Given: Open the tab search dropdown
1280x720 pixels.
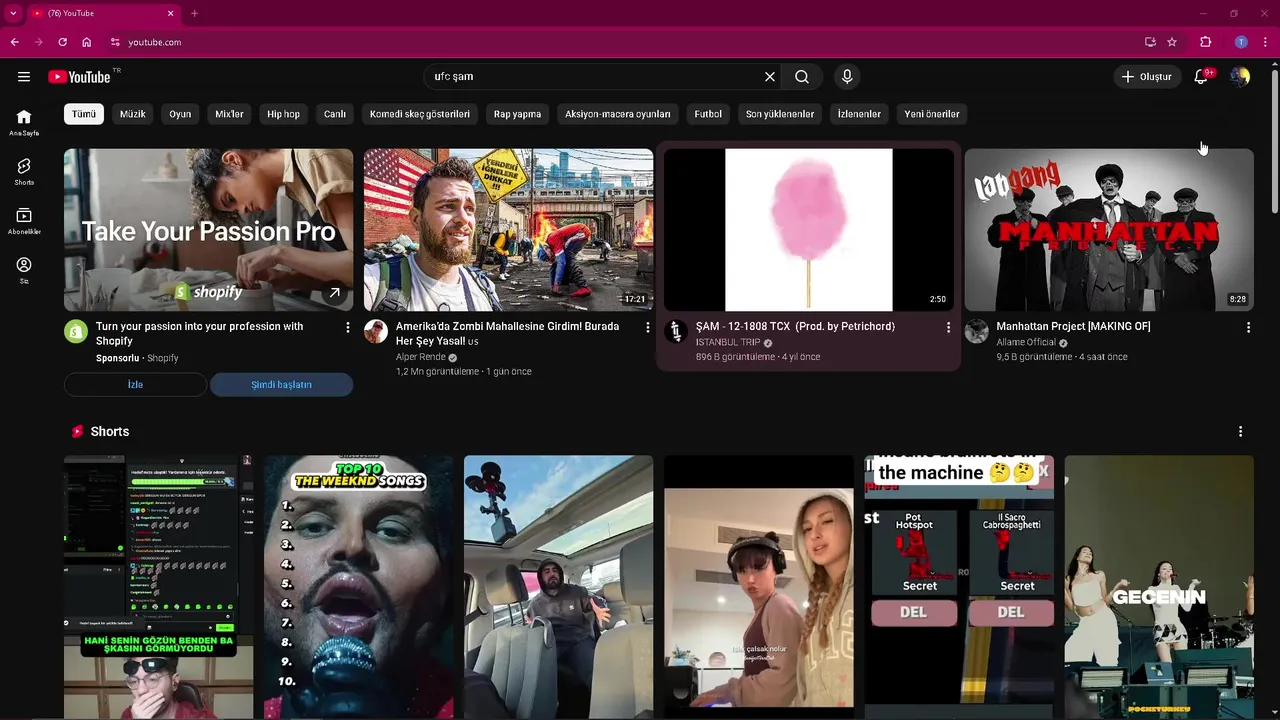Looking at the screenshot, I should (13, 13).
